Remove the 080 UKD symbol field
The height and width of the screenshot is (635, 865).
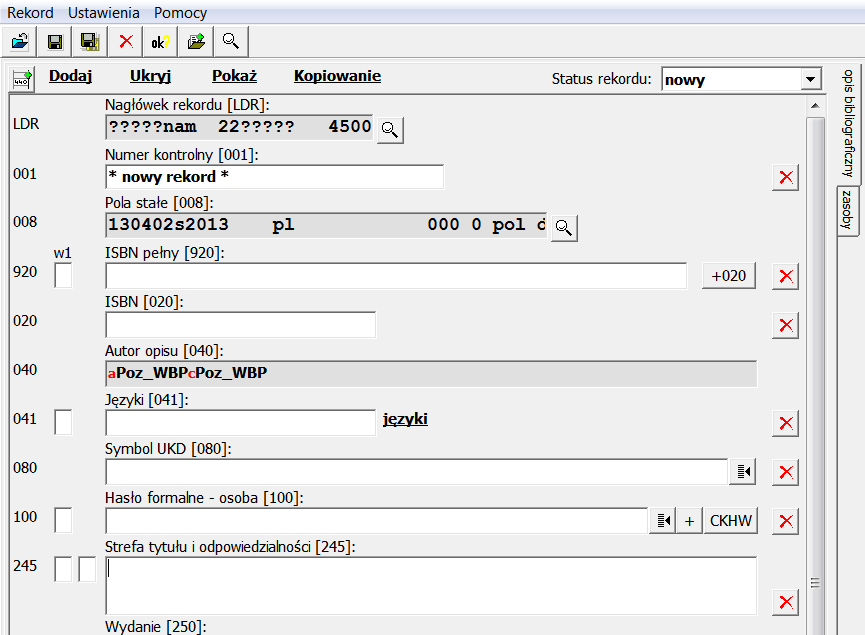coord(786,472)
